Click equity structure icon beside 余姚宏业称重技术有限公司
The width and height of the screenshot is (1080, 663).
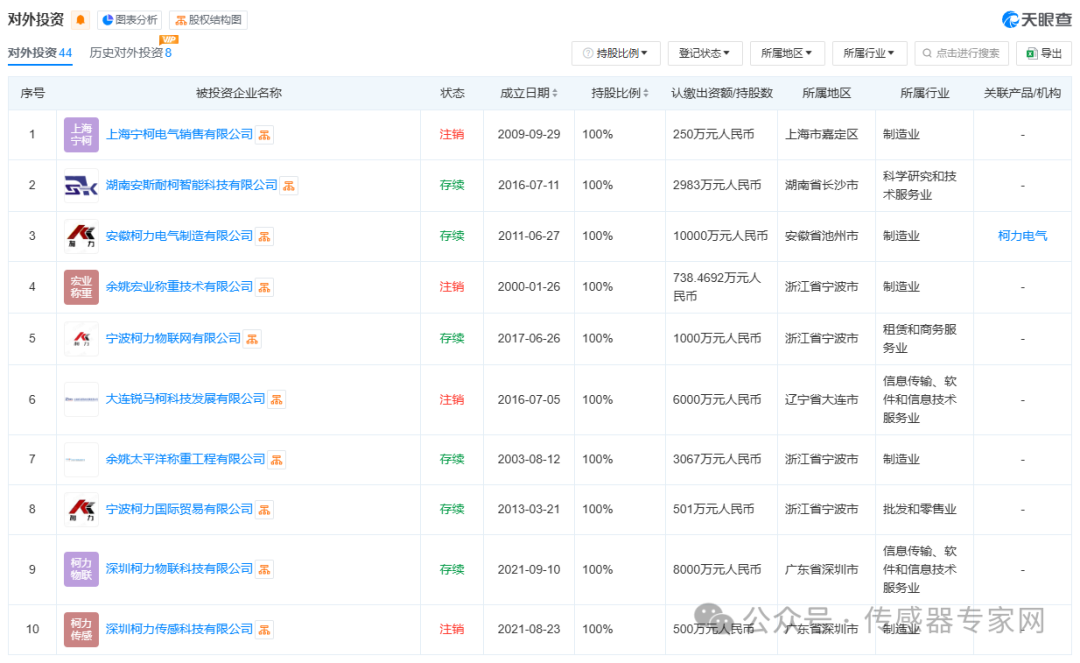(264, 287)
